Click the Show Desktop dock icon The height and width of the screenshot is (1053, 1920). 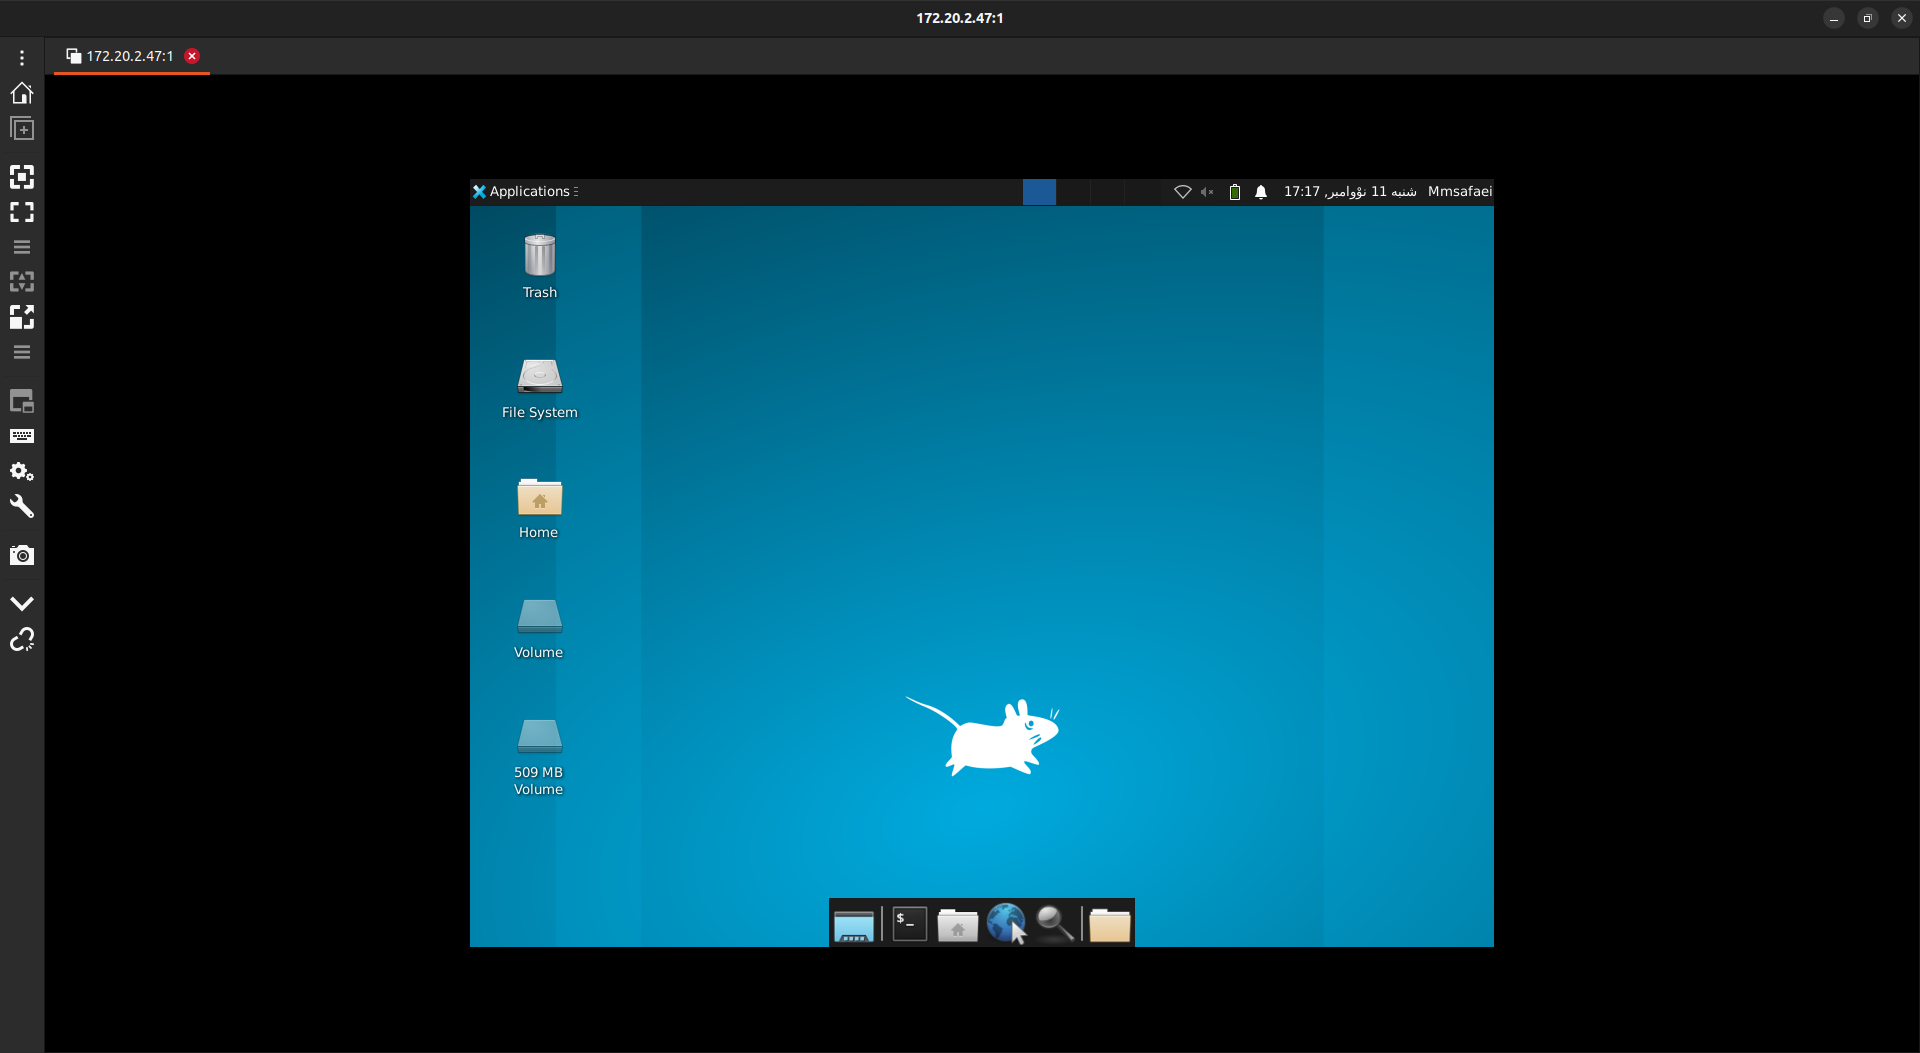tap(854, 925)
